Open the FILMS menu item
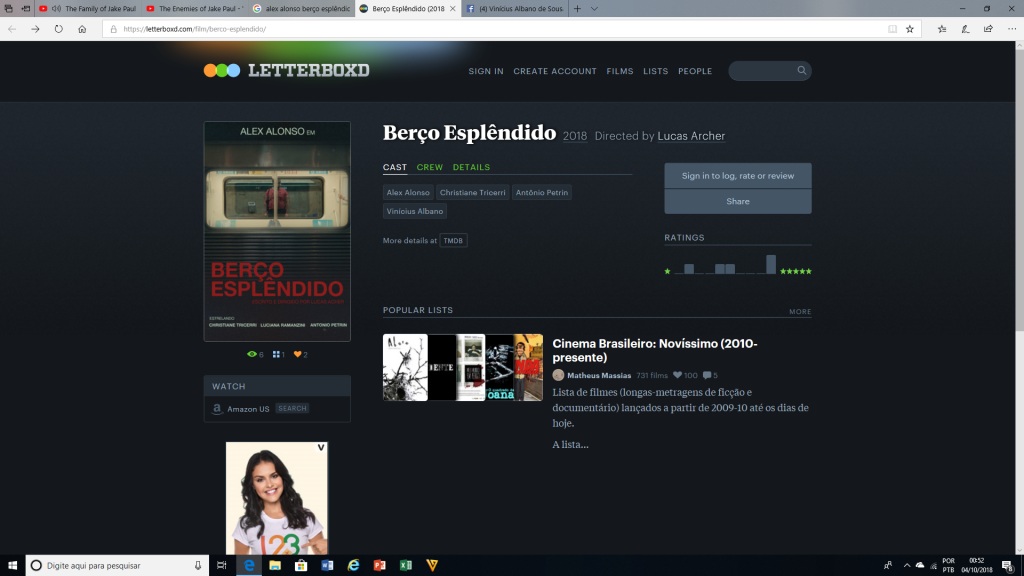 [x=619, y=71]
